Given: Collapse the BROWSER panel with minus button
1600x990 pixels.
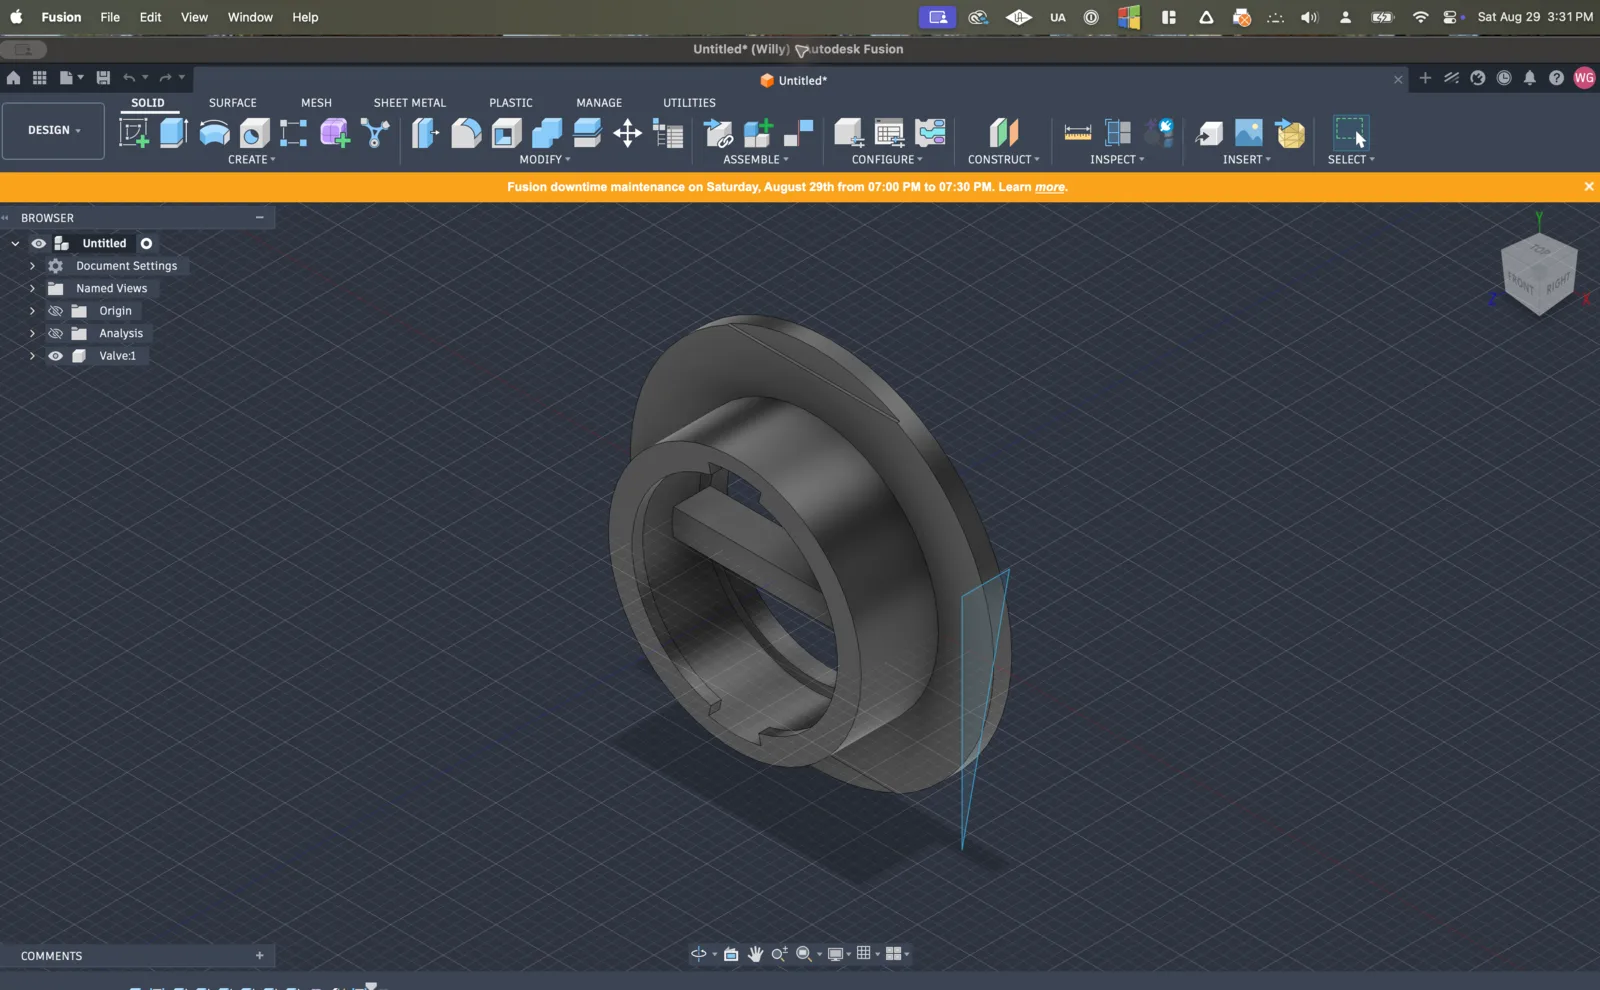Looking at the screenshot, I should [x=260, y=217].
